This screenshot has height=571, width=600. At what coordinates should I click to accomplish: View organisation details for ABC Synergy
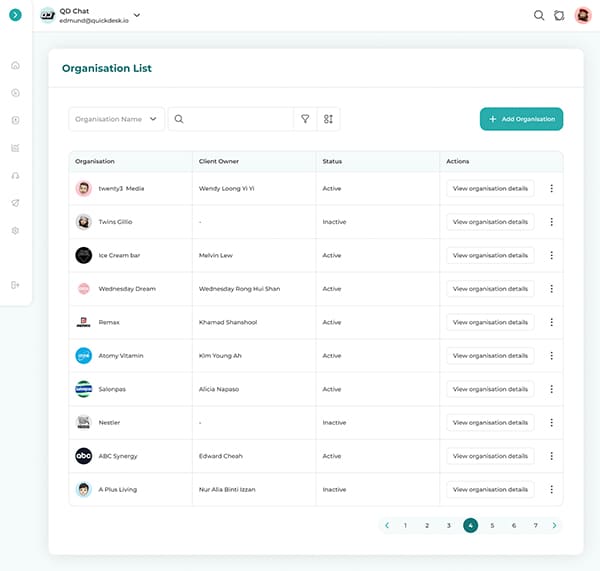pyautogui.click(x=490, y=456)
